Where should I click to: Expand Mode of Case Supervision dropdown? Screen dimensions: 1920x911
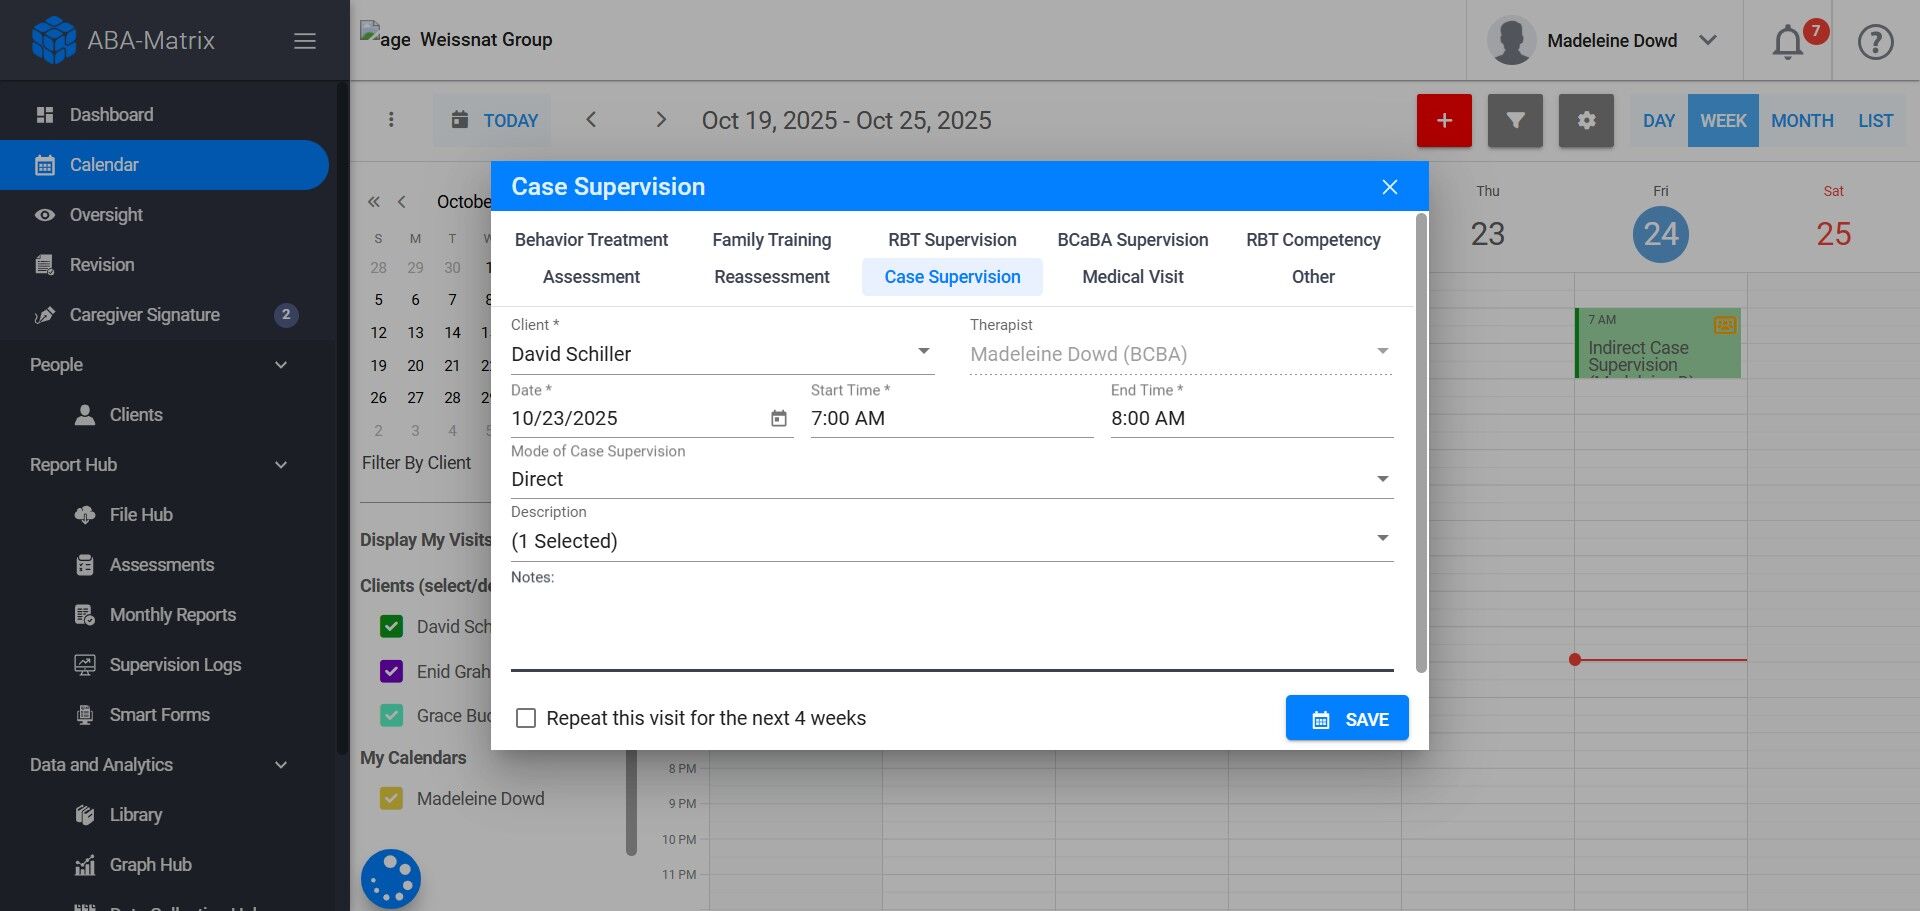(950, 479)
